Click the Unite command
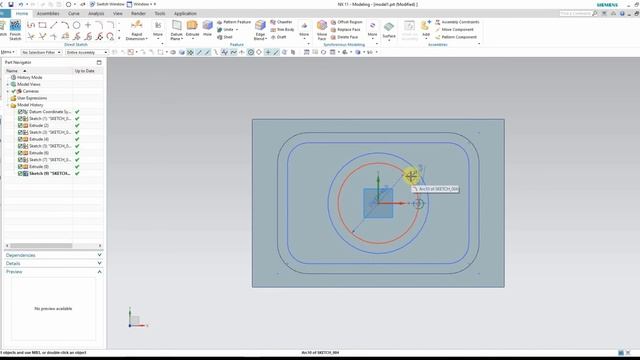This screenshot has width=640, height=360. [228, 29]
